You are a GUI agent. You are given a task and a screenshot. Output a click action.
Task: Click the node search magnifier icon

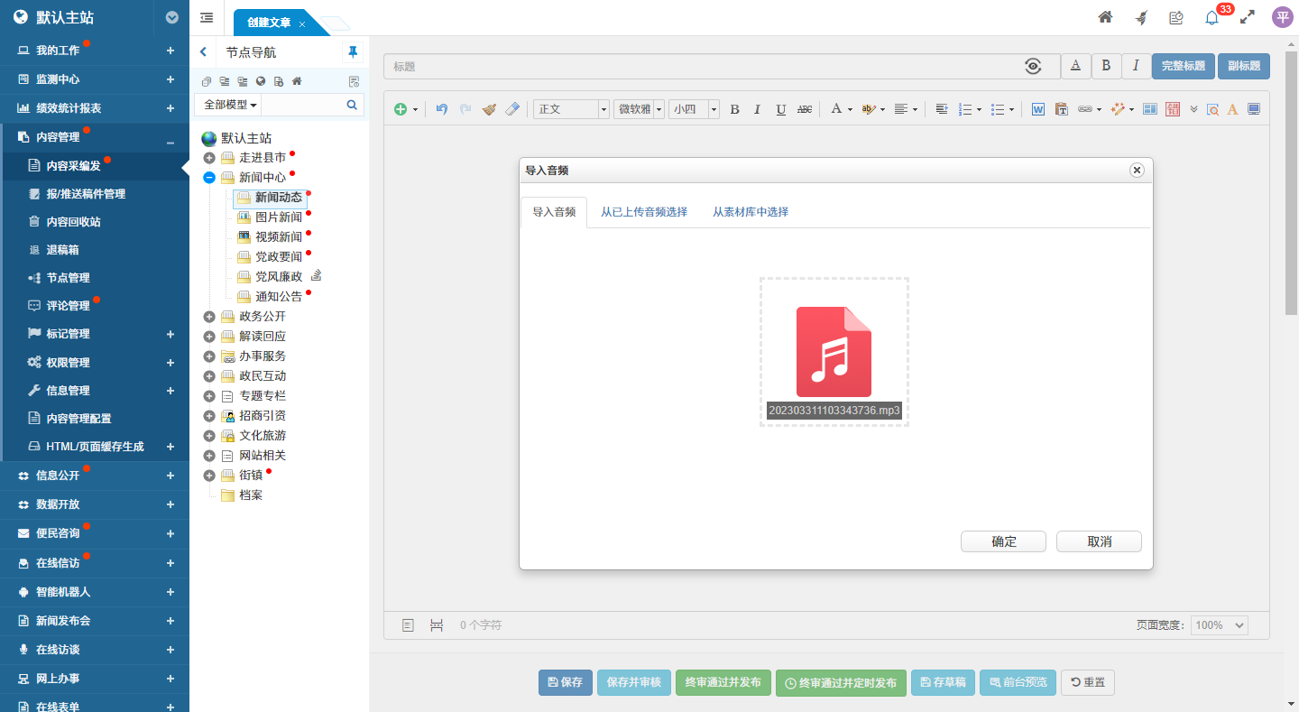352,105
